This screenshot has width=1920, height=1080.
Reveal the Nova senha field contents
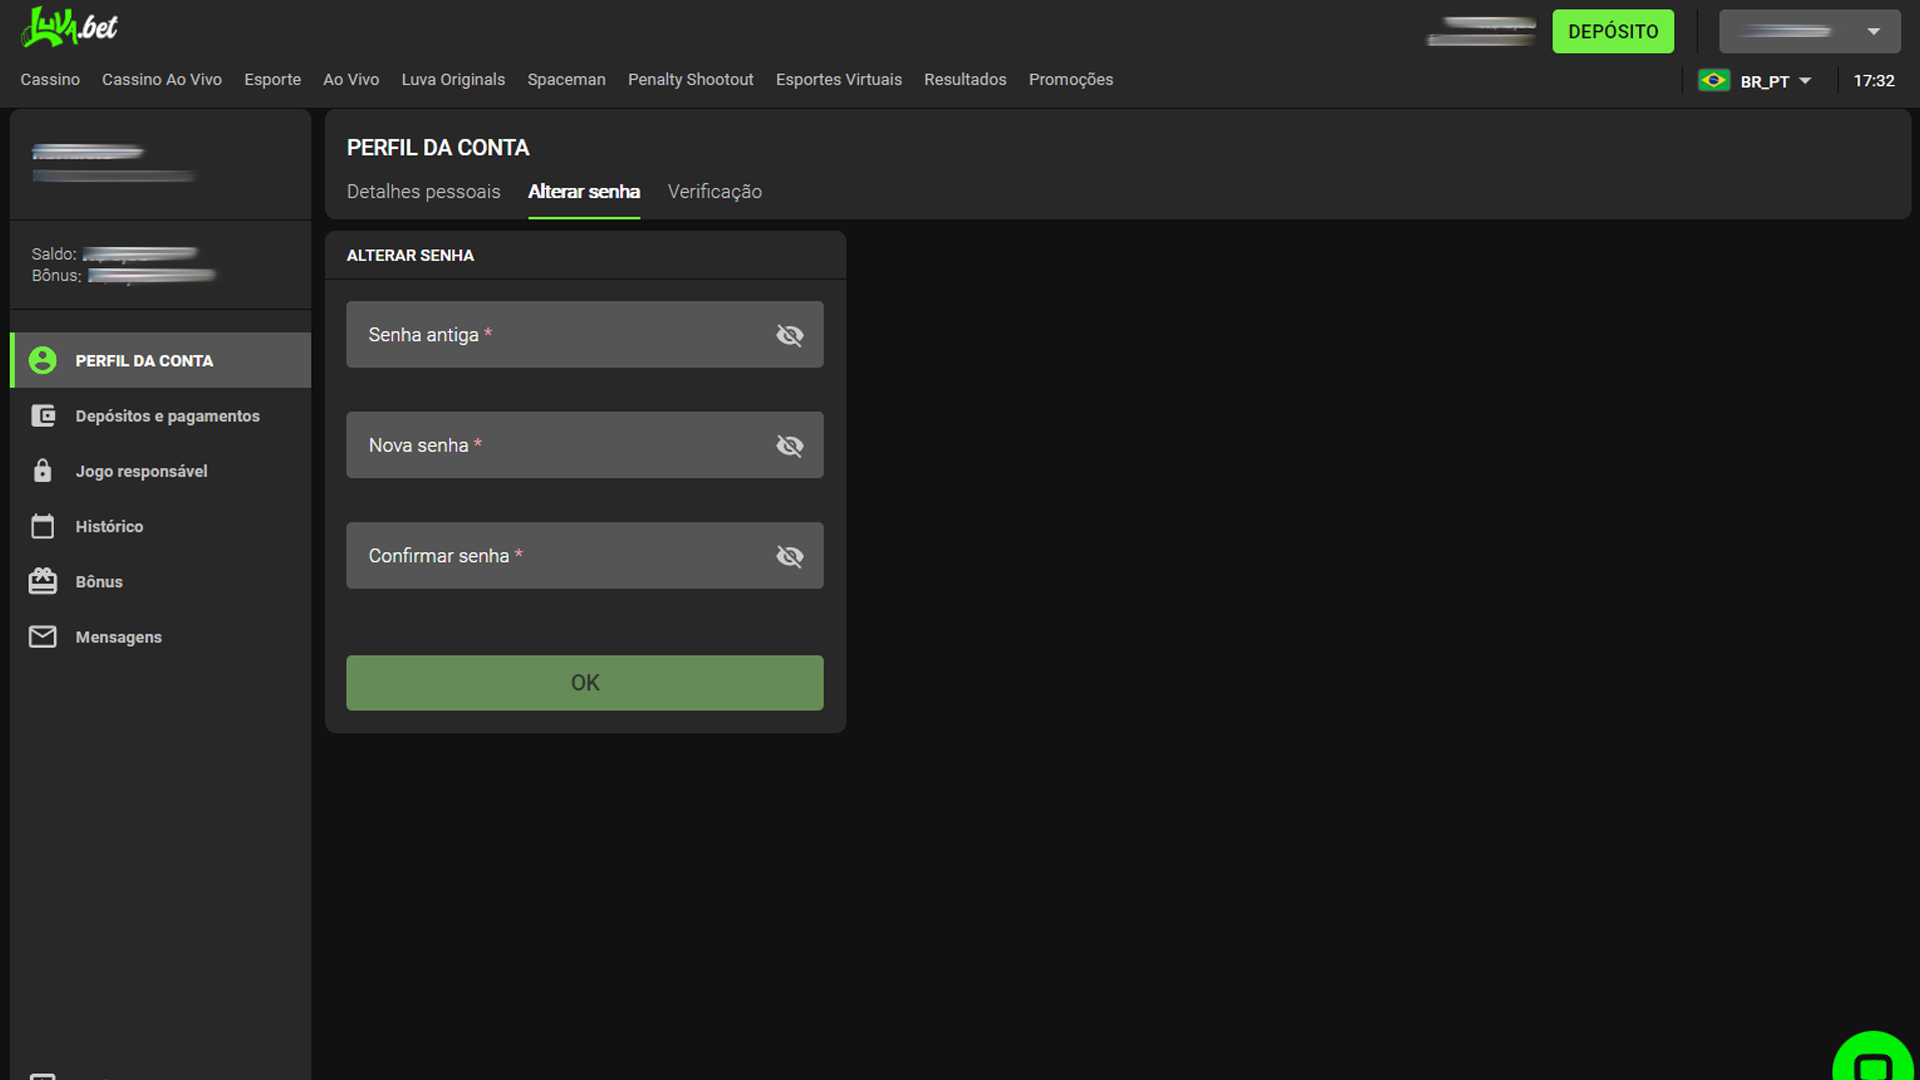(790, 446)
